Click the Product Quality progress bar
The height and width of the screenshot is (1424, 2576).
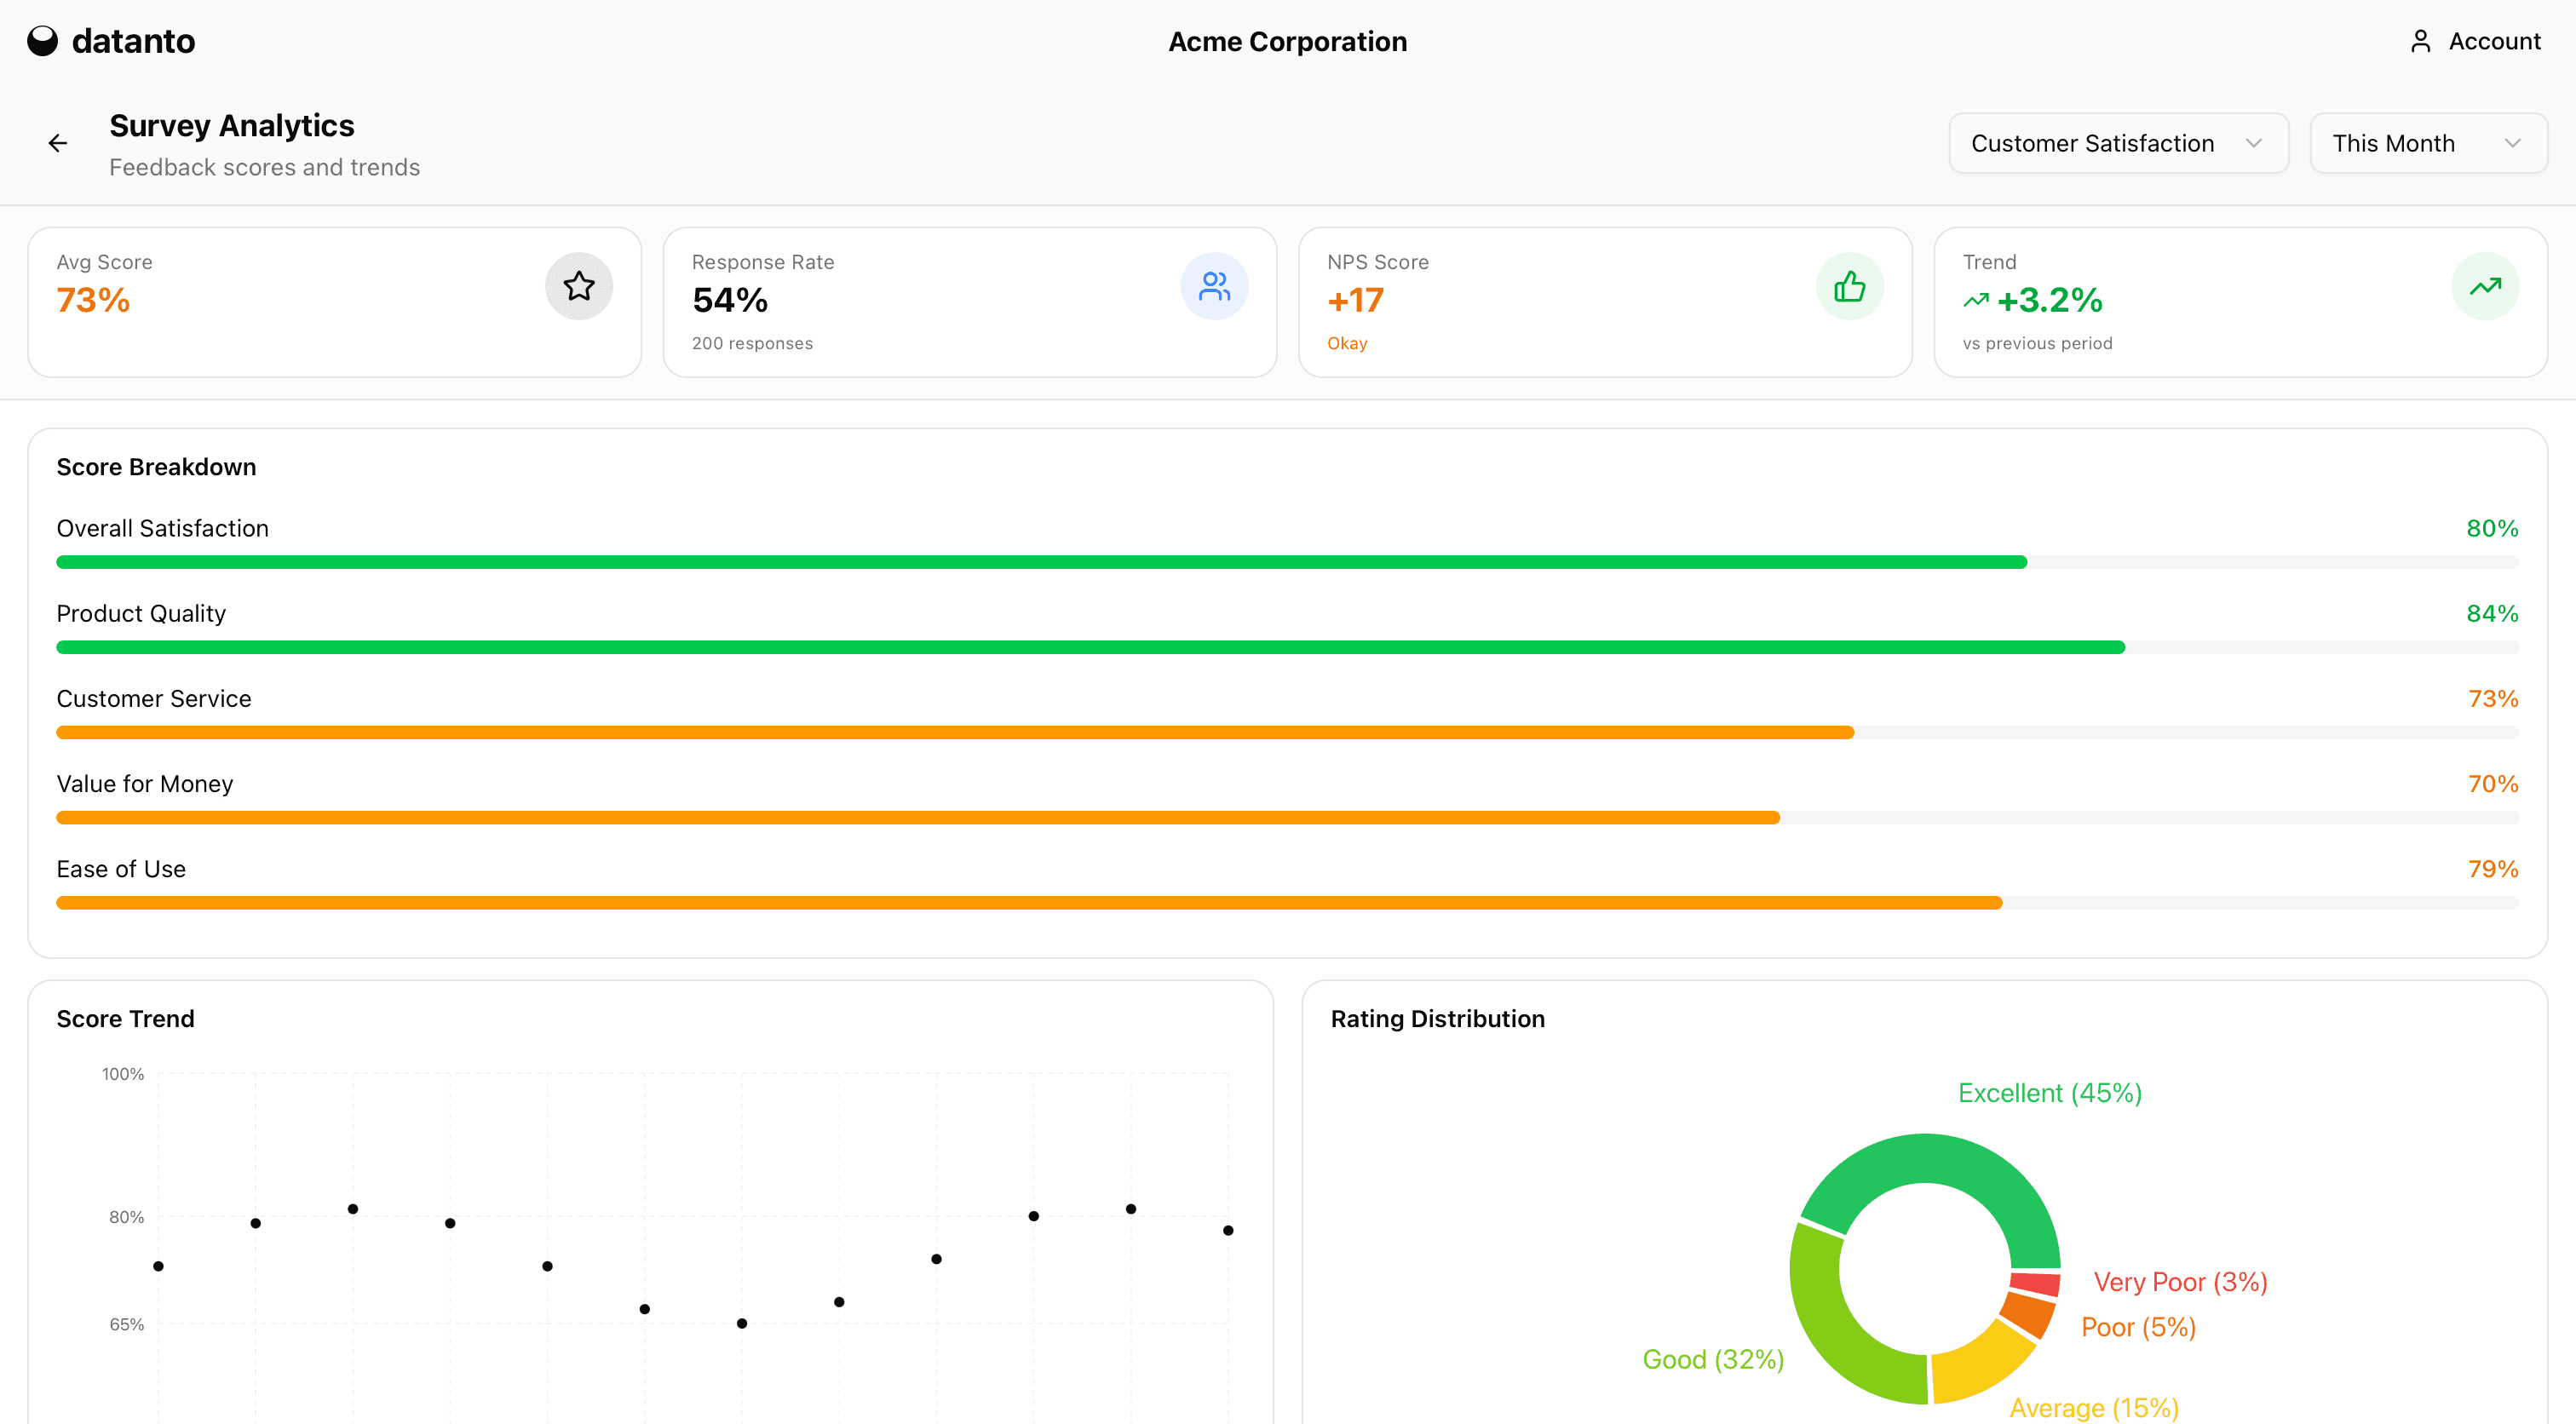(x=1090, y=647)
